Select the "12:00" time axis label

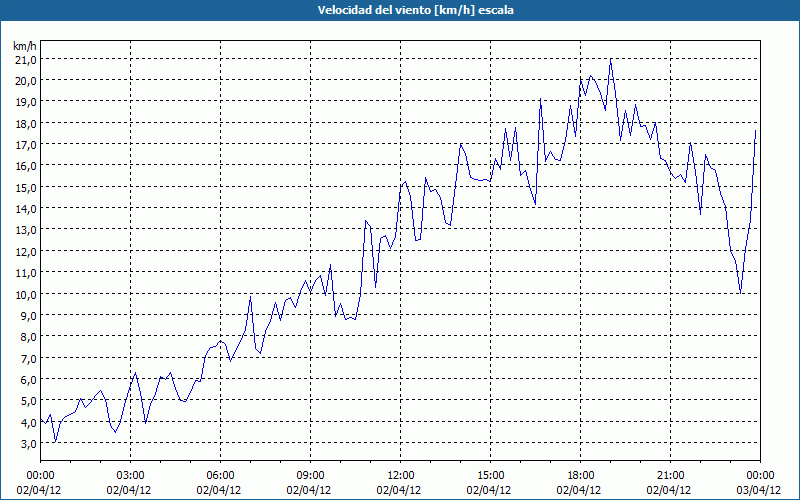[401, 476]
